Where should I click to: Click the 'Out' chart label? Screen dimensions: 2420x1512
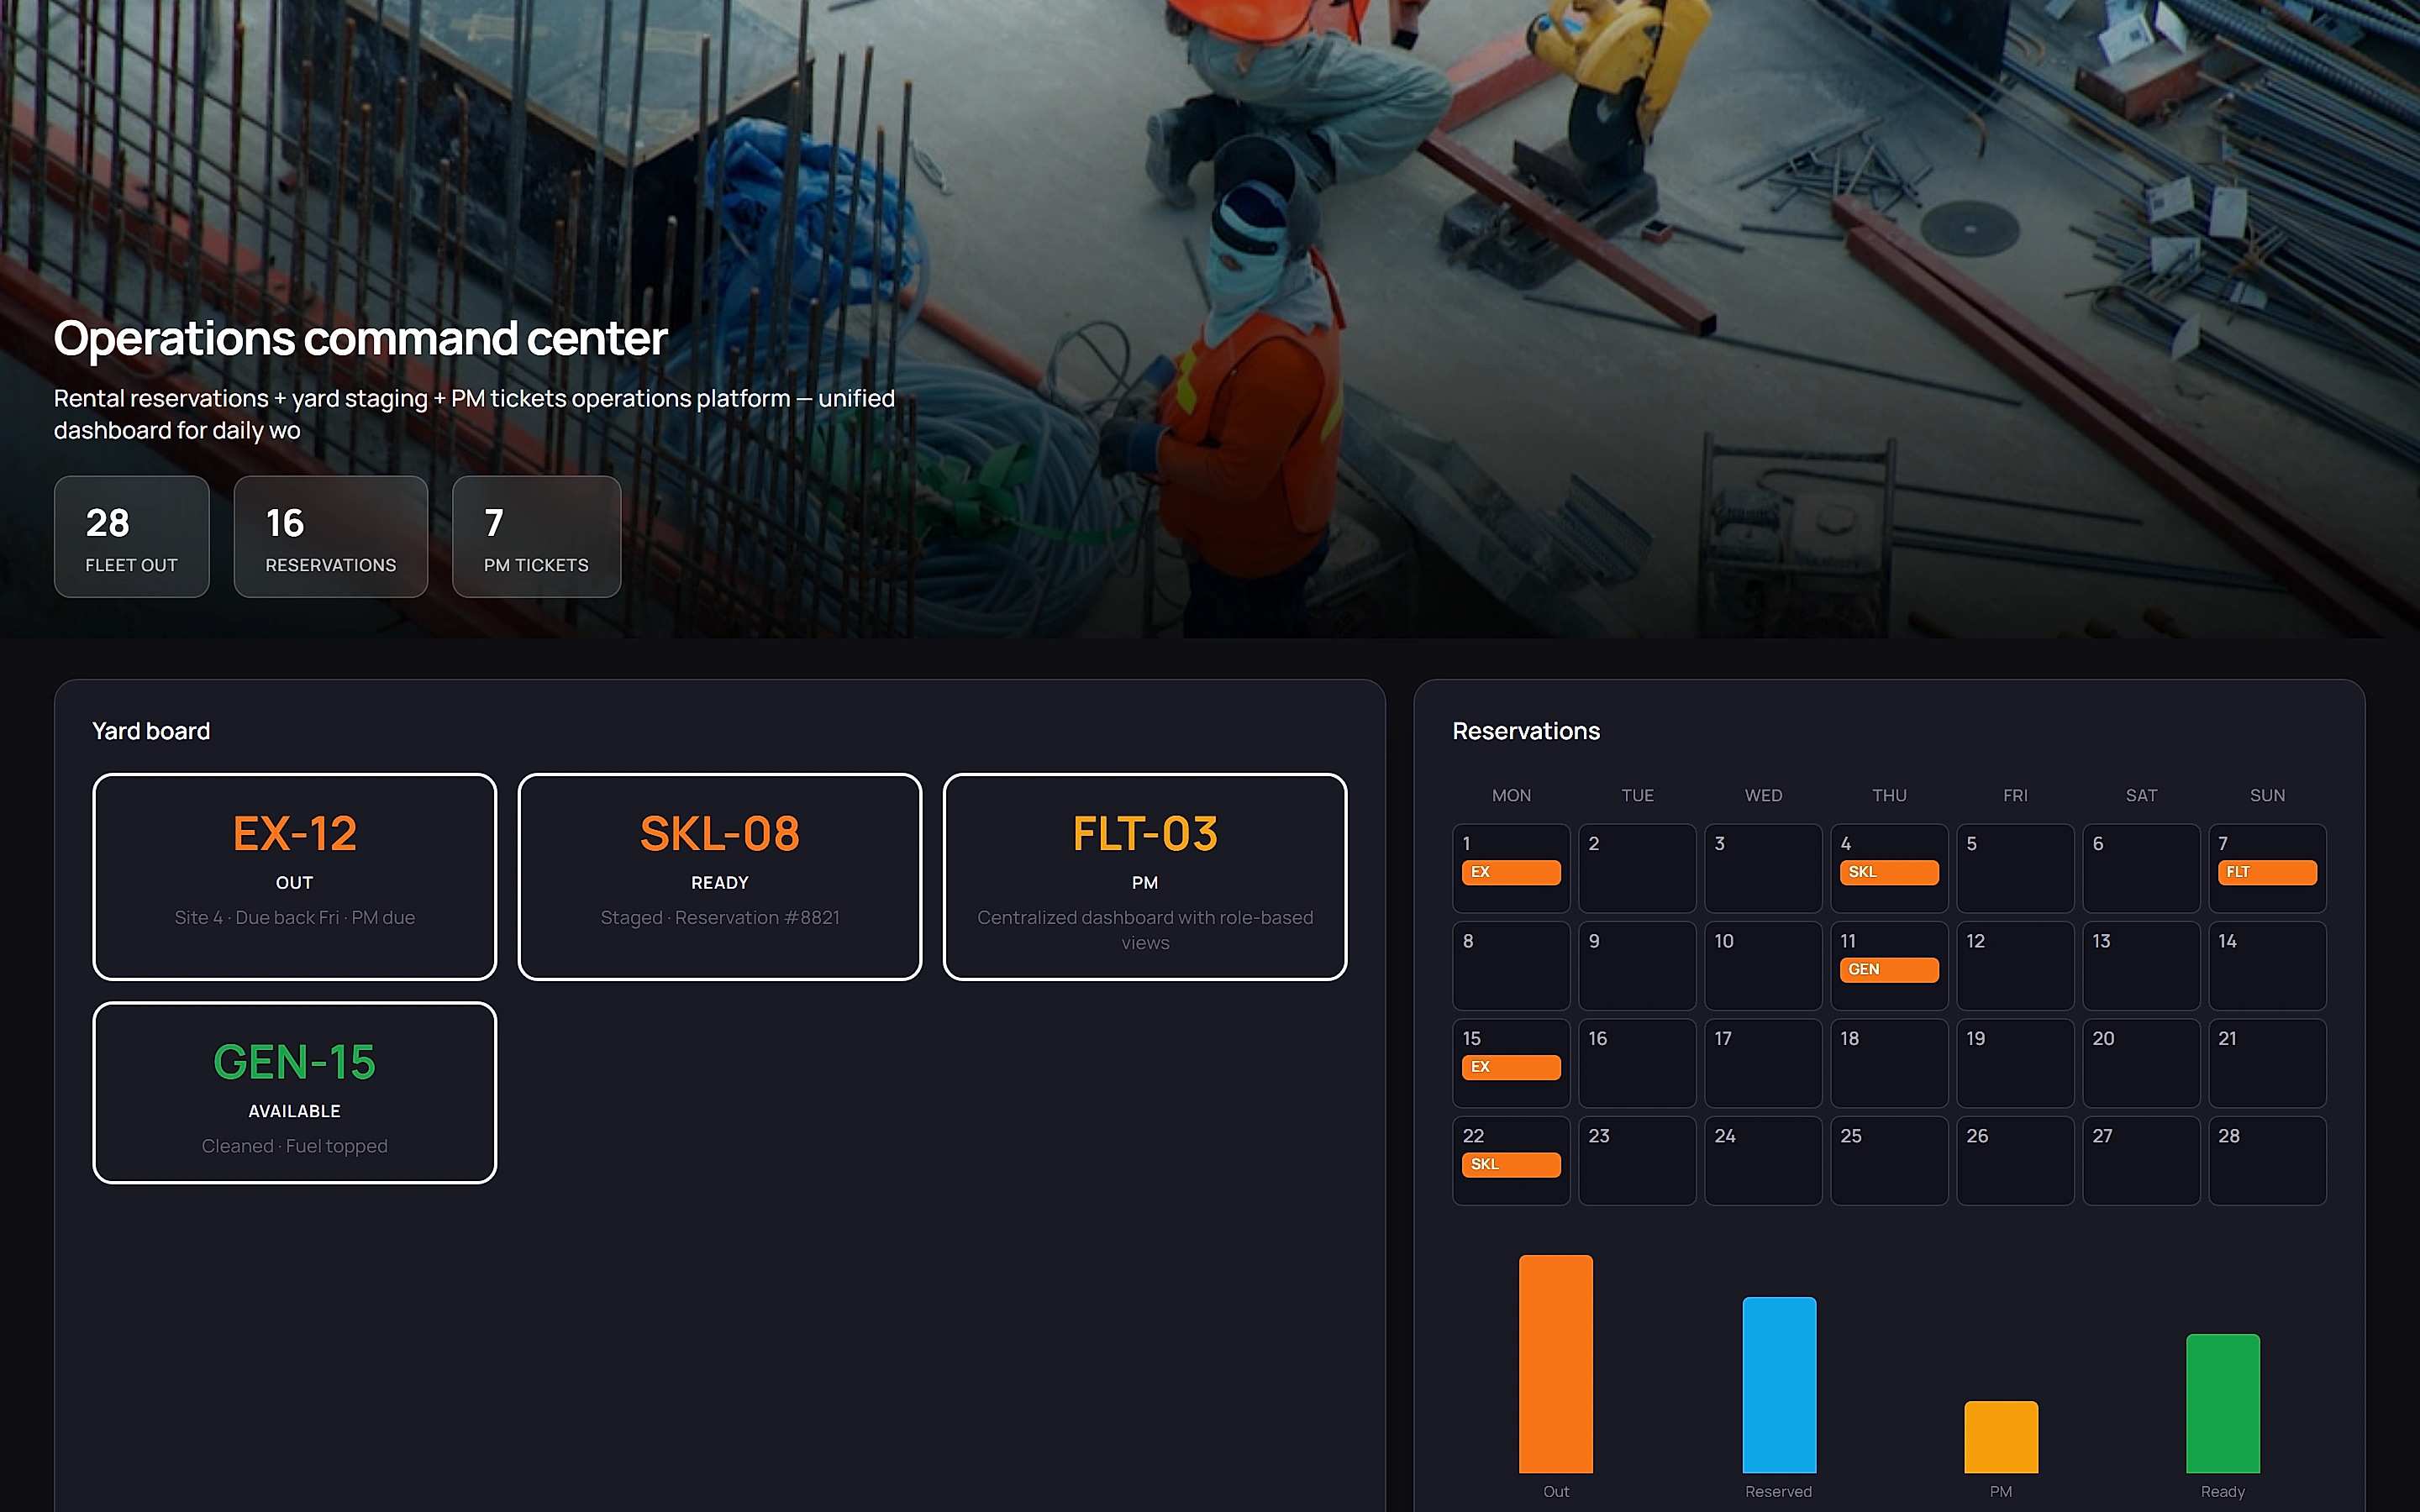(x=1556, y=1491)
